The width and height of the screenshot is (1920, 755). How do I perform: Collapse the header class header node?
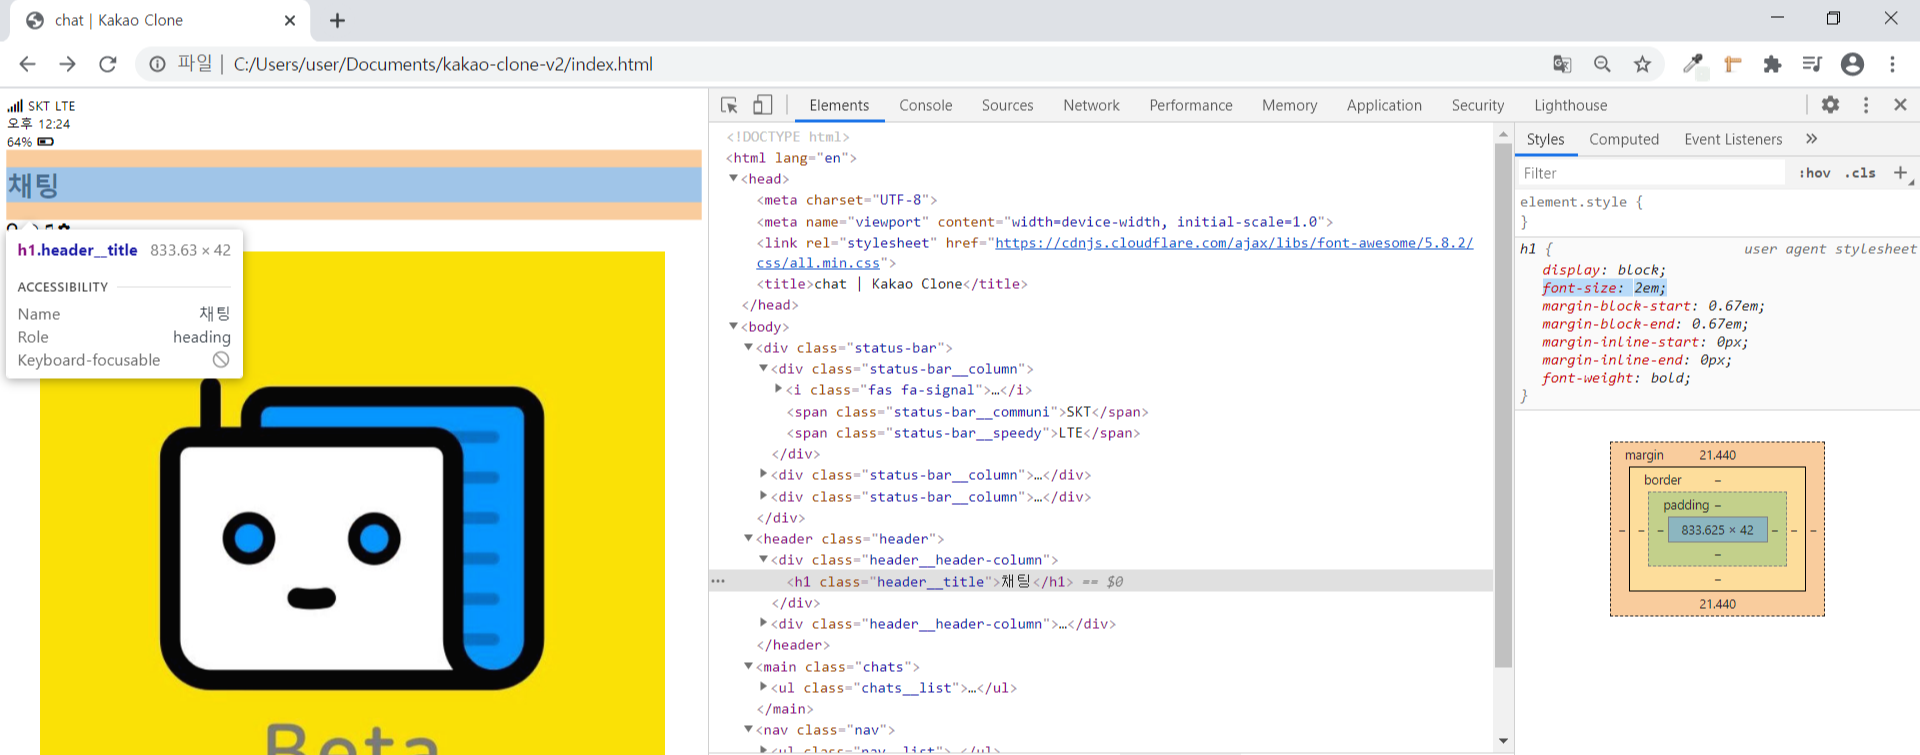click(748, 538)
